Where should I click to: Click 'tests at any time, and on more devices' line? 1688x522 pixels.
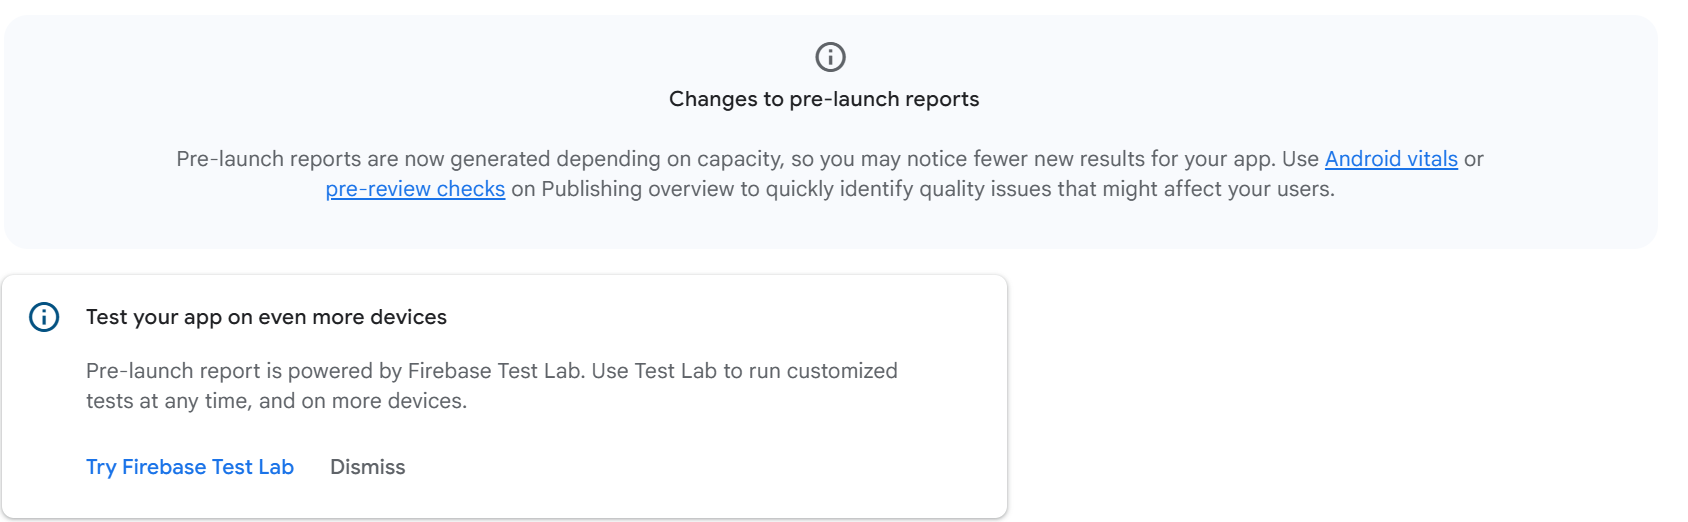(x=276, y=401)
